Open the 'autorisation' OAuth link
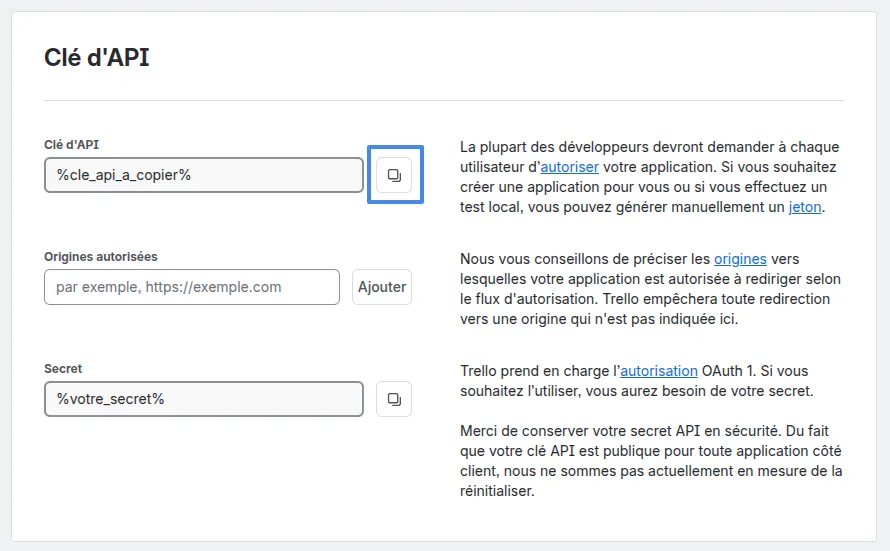 click(658, 371)
